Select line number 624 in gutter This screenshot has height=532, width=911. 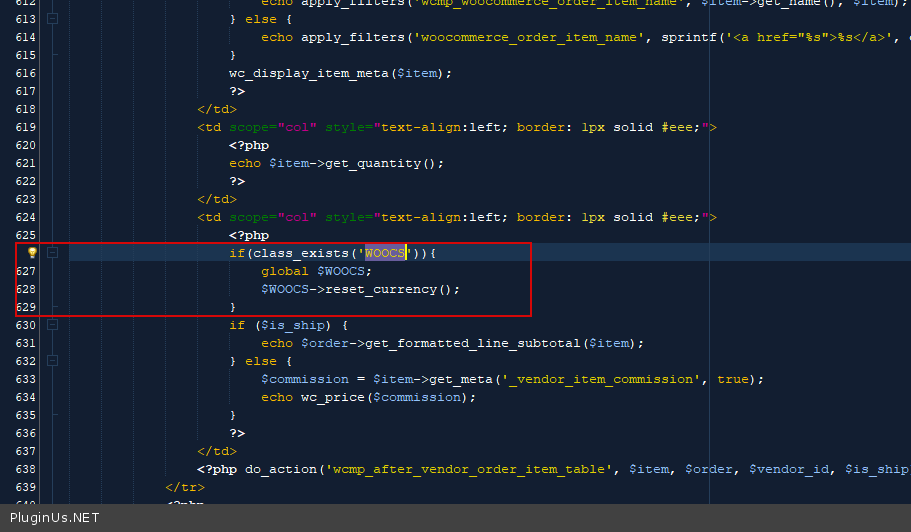(26, 217)
